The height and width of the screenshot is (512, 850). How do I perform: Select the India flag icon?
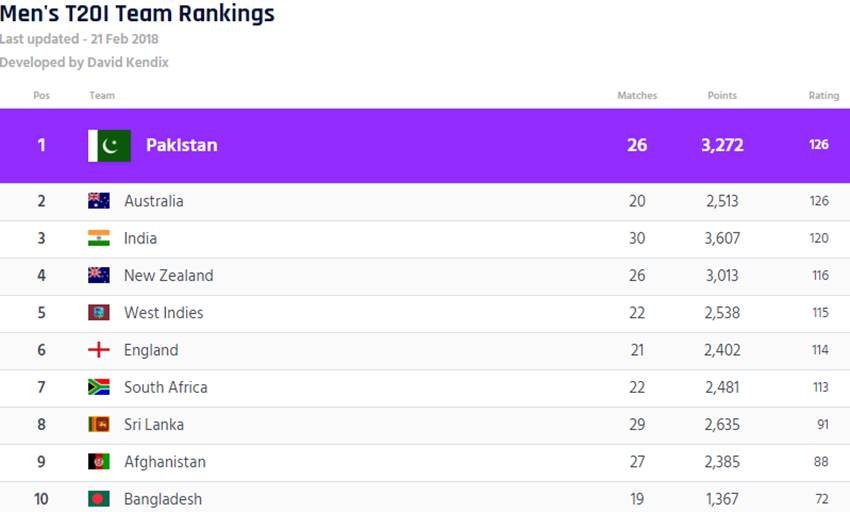[x=99, y=238]
